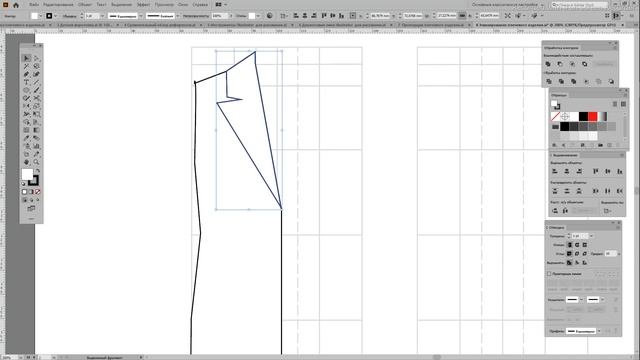This screenshot has width=640, height=360.
Task: Open the graphic style dropdown in control bar
Action: [x=258, y=16]
